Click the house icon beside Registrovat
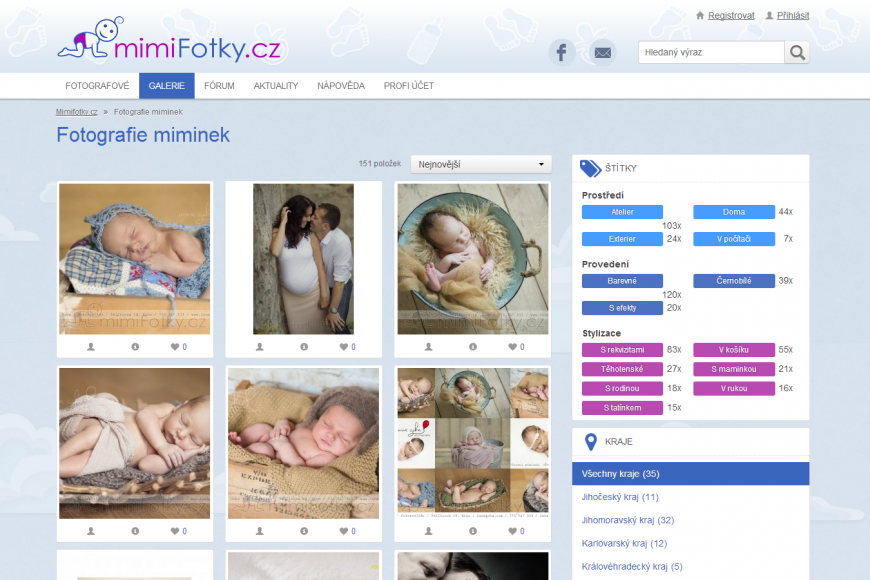Screen dimensions: 870x580 coord(700,16)
